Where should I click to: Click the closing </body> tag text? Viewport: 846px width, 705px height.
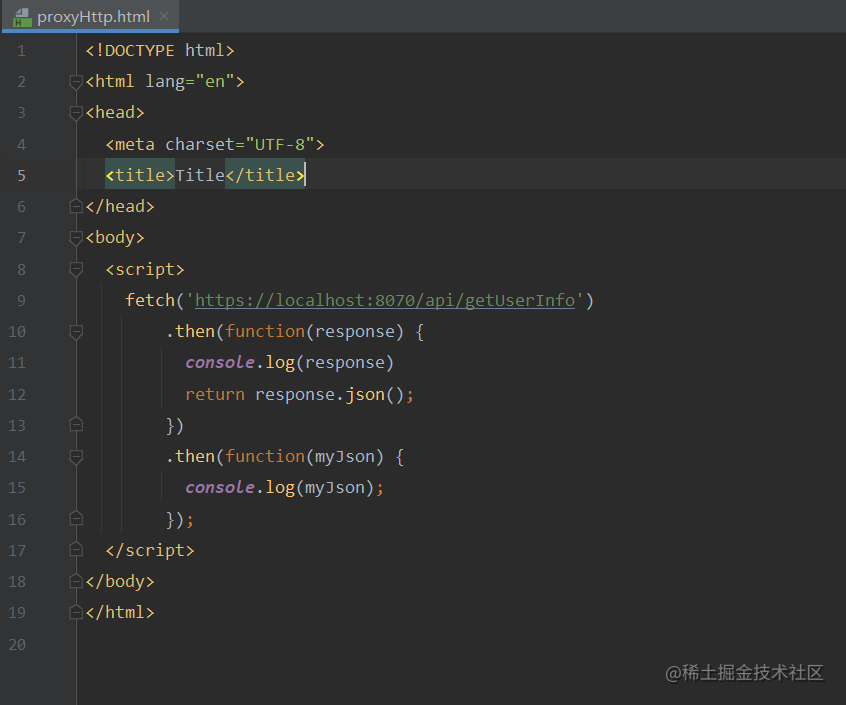tap(120, 581)
